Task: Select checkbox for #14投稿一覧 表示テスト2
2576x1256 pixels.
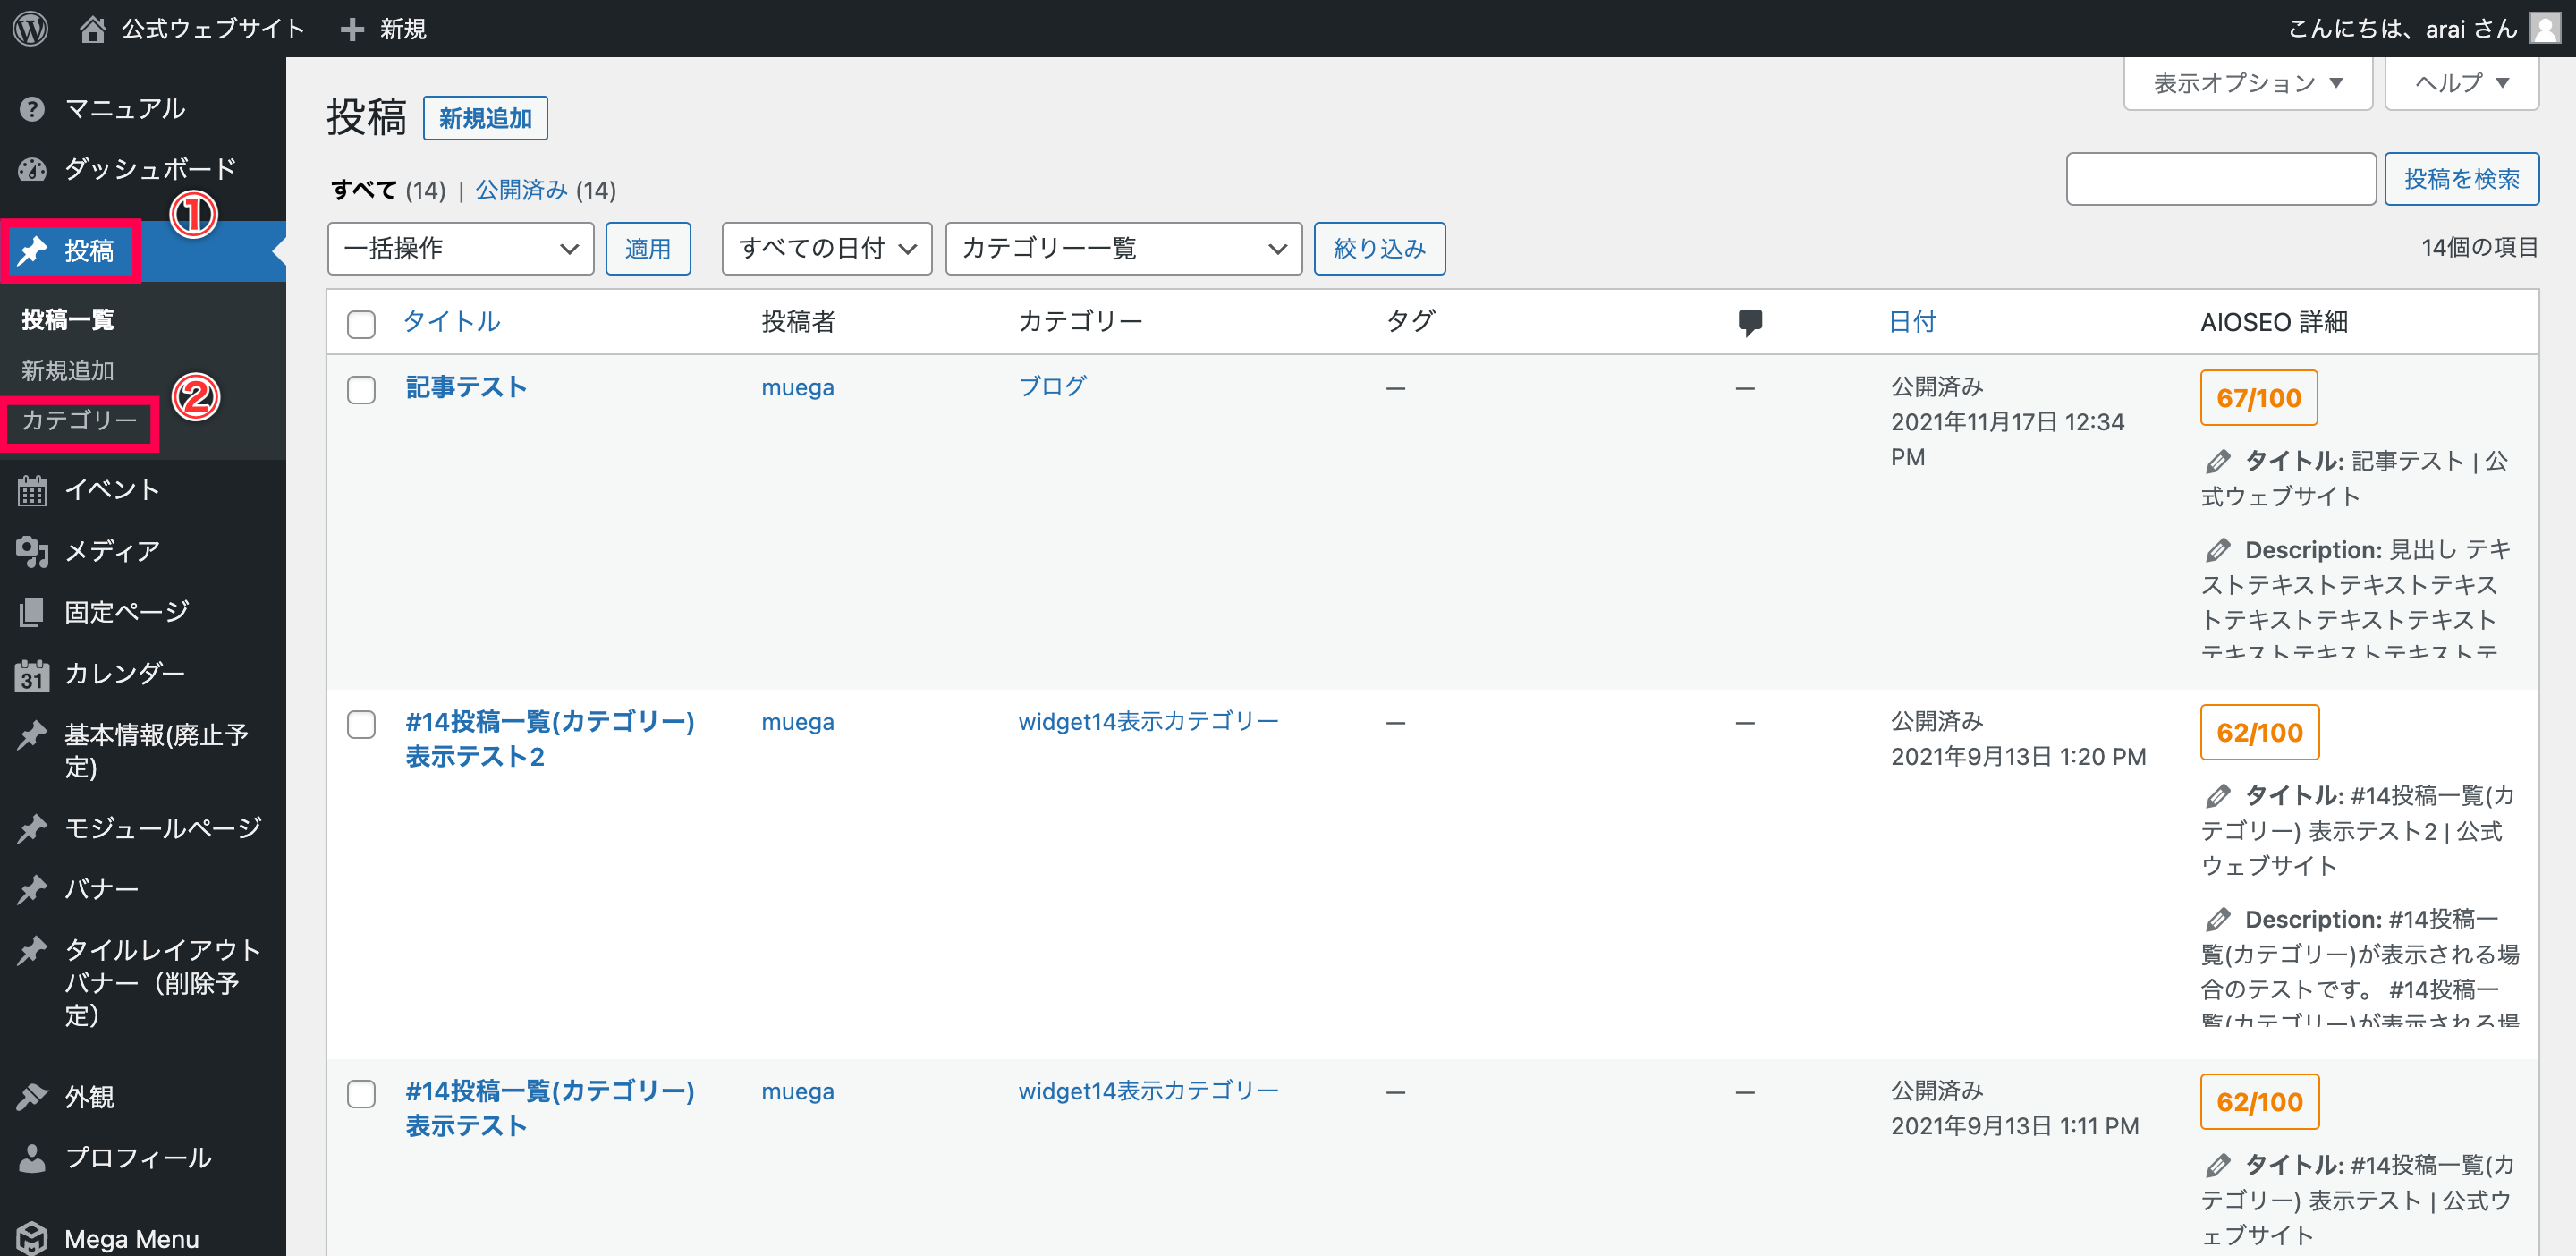Action: coord(361,724)
